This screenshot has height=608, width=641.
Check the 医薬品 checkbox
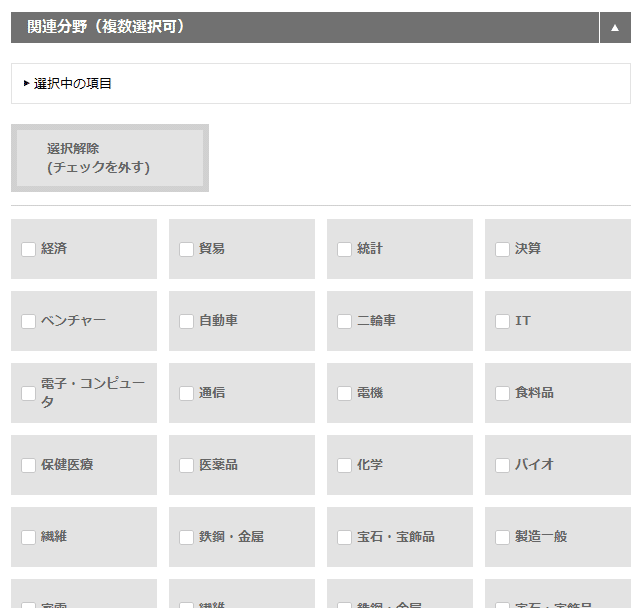click(186, 465)
